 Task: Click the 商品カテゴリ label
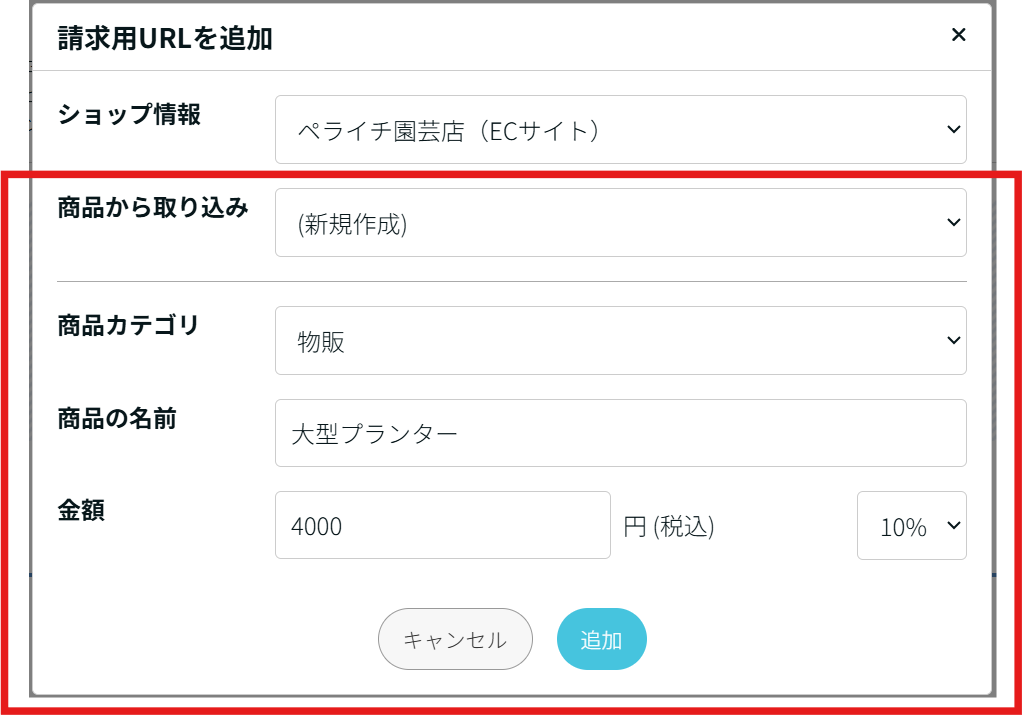pos(129,325)
